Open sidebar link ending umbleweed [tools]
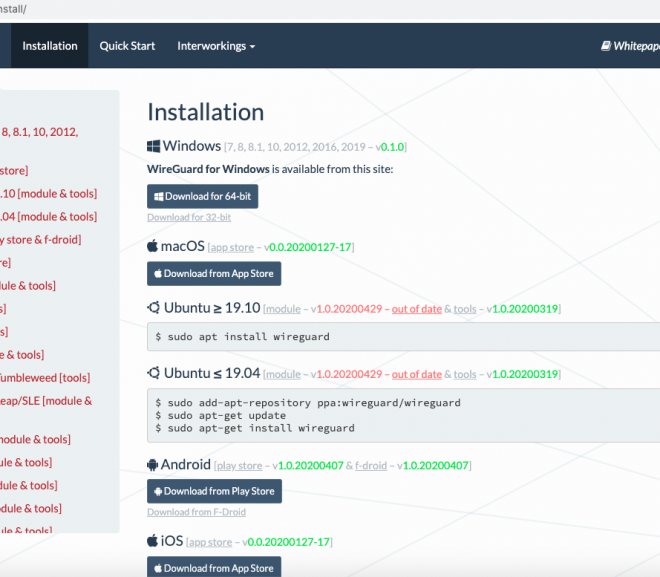 point(45,378)
